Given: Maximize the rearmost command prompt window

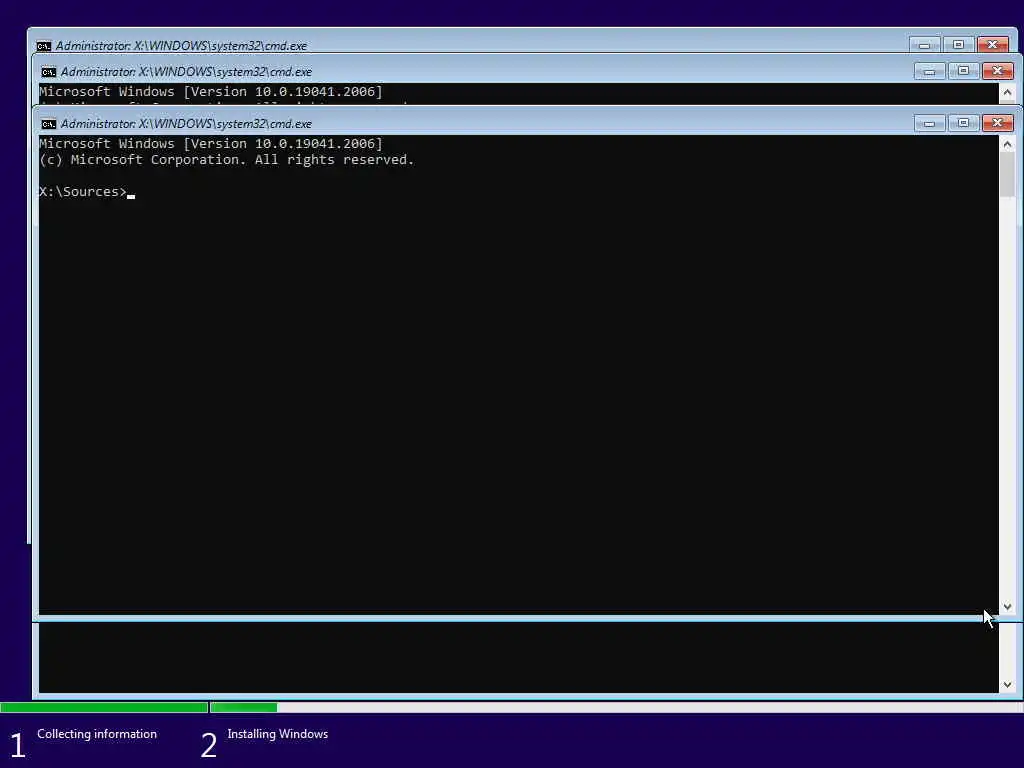Looking at the screenshot, I should point(958,44).
